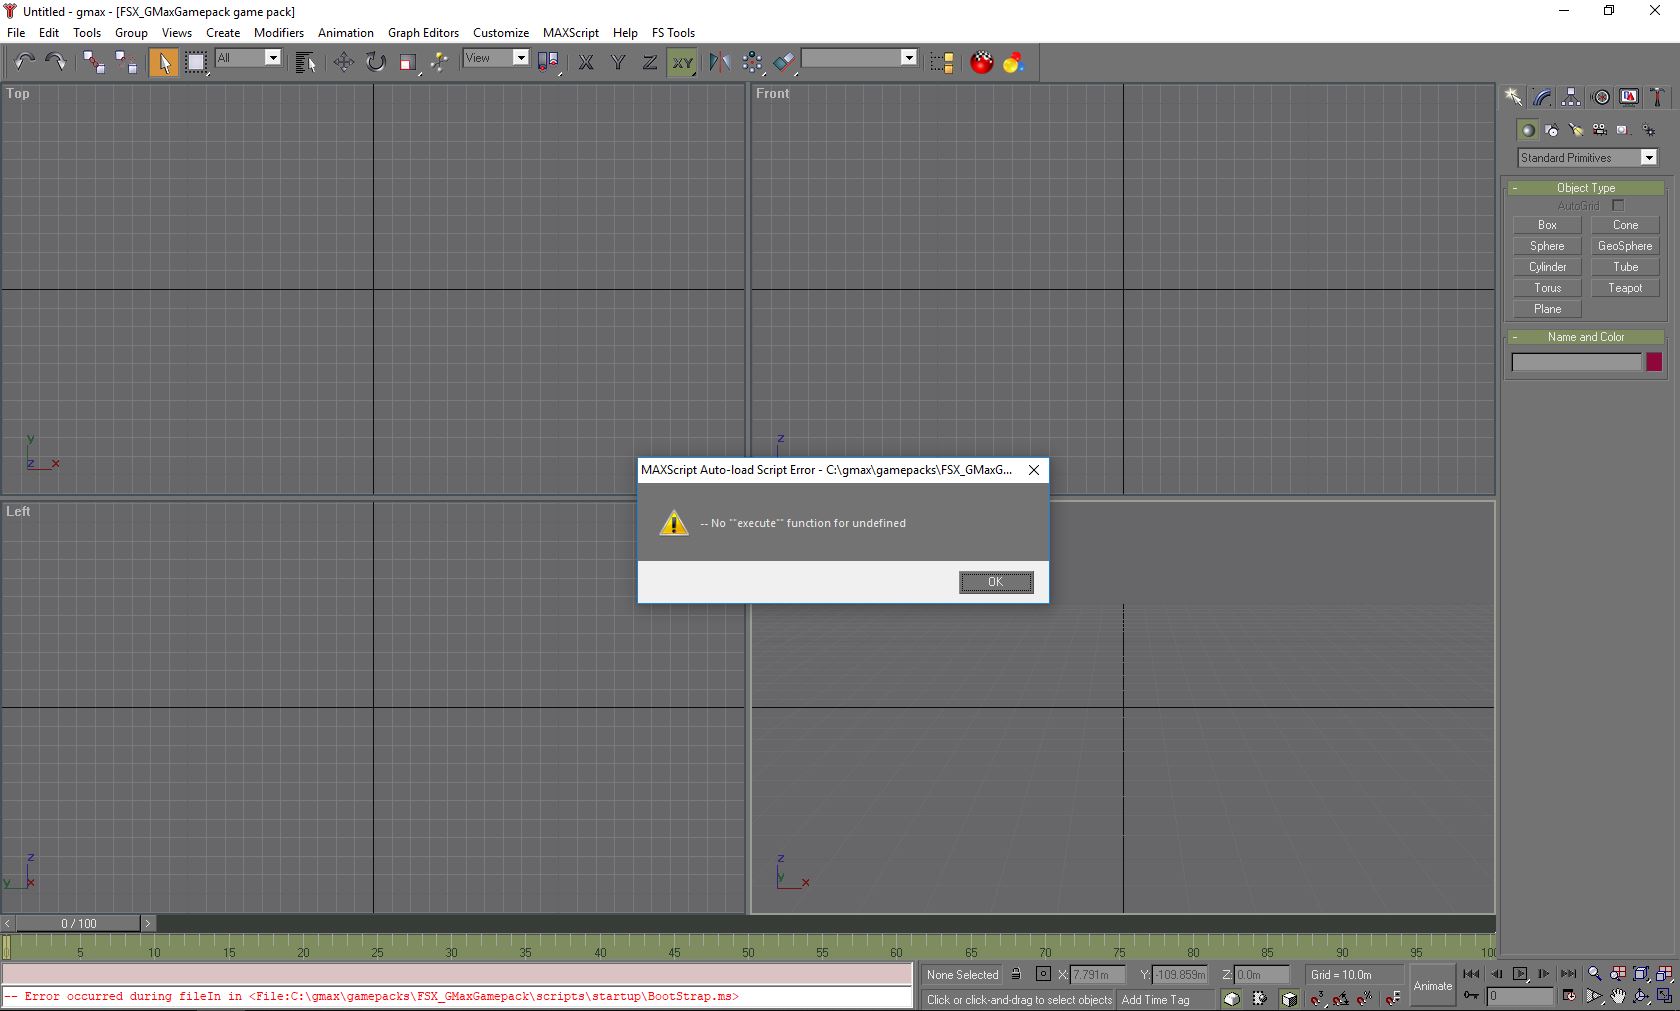Activate the Select and Scale tool
Viewport: 1680px width, 1011px height.
coord(407,63)
